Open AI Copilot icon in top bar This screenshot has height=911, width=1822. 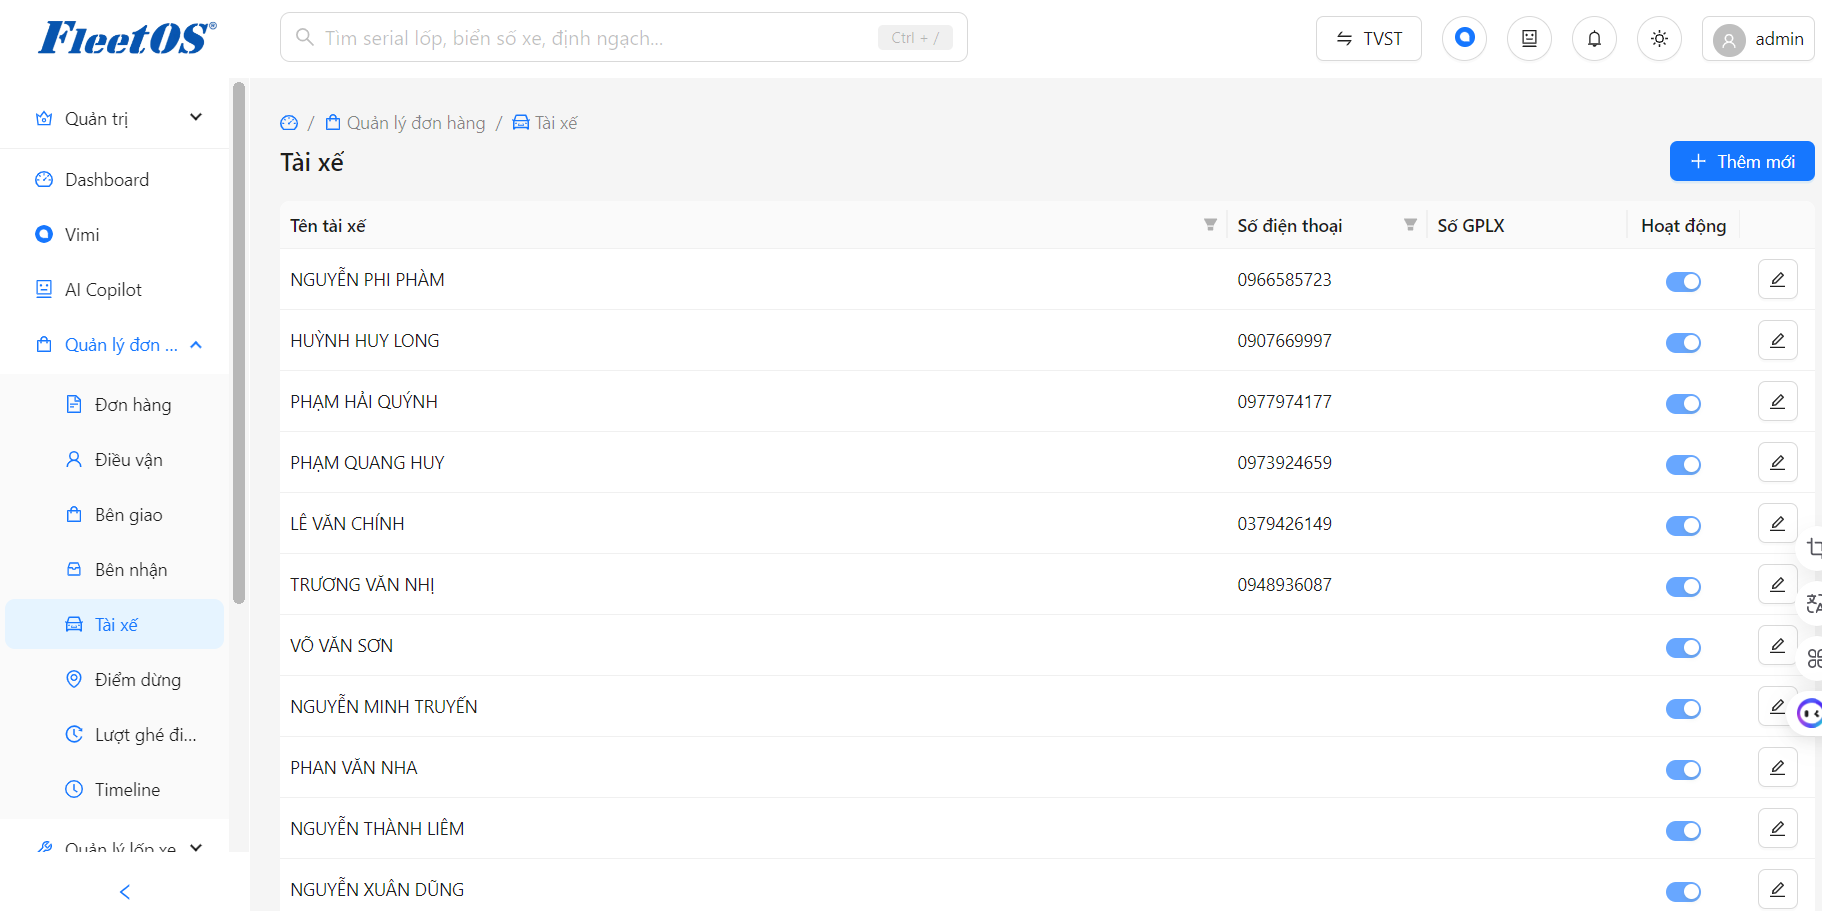[1529, 39]
